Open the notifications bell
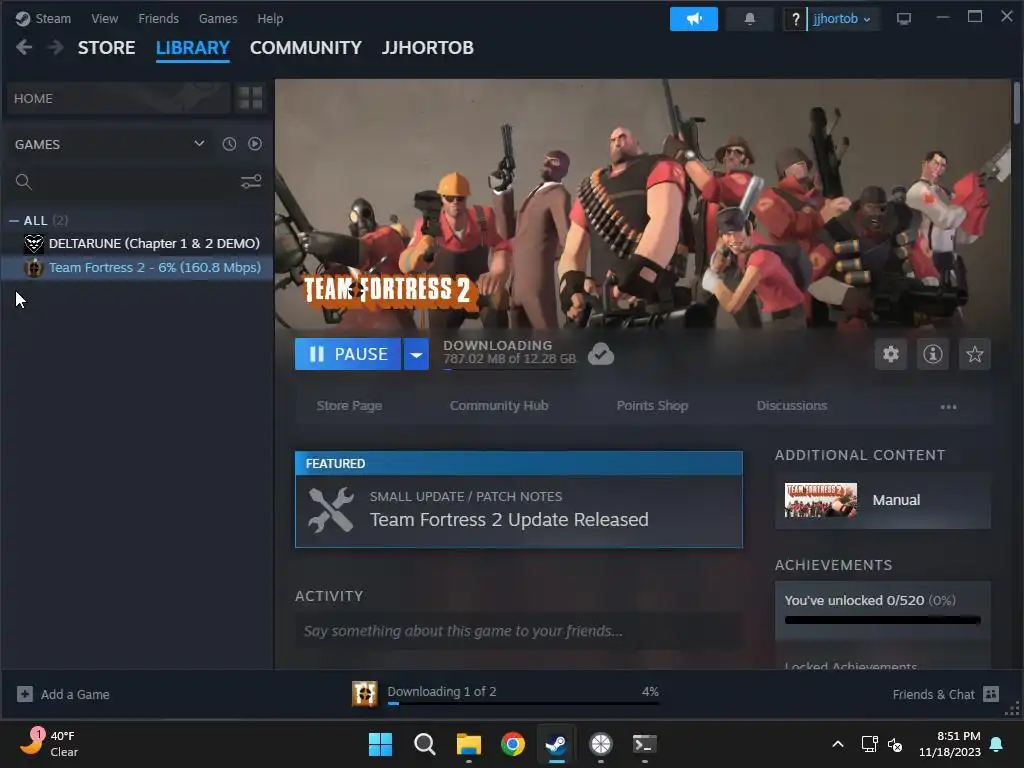The width and height of the screenshot is (1024, 768). click(x=750, y=19)
